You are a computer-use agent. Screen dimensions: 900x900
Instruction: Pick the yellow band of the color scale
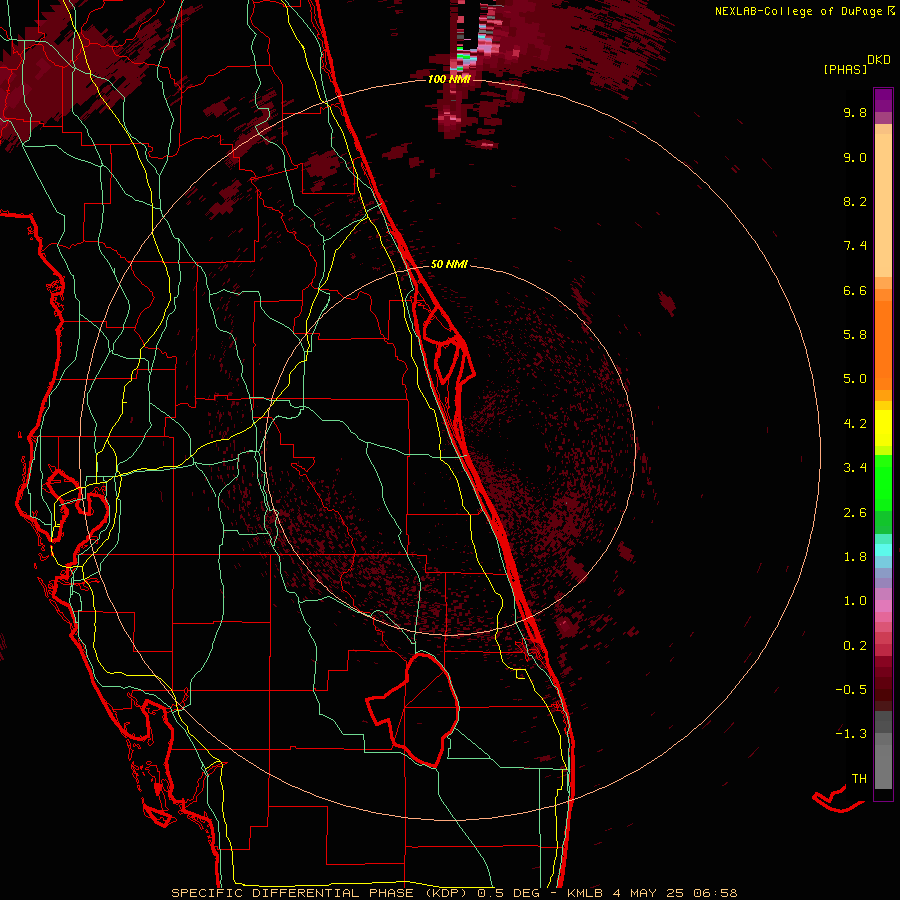click(x=883, y=428)
